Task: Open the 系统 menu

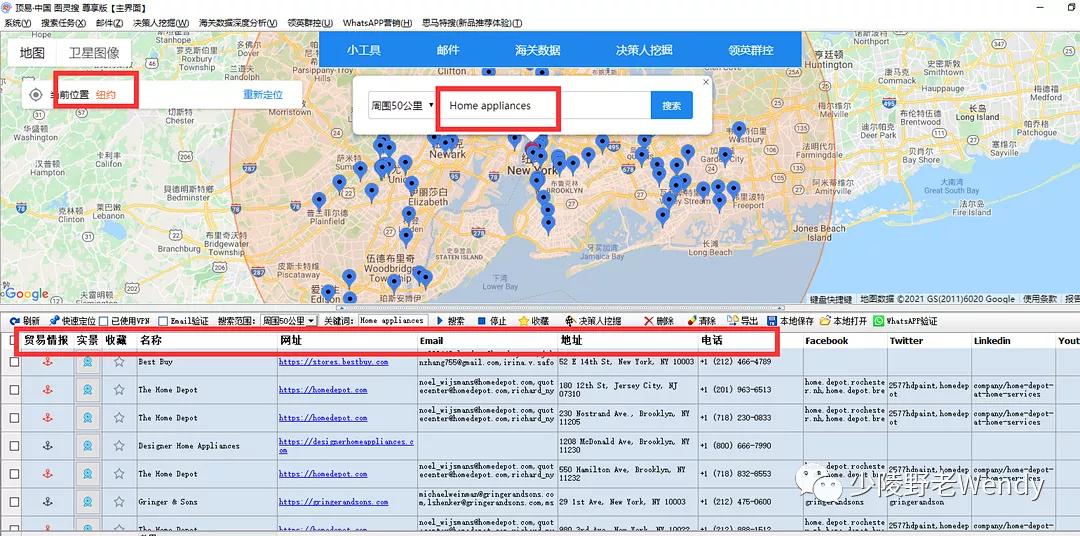Action: 17,23
